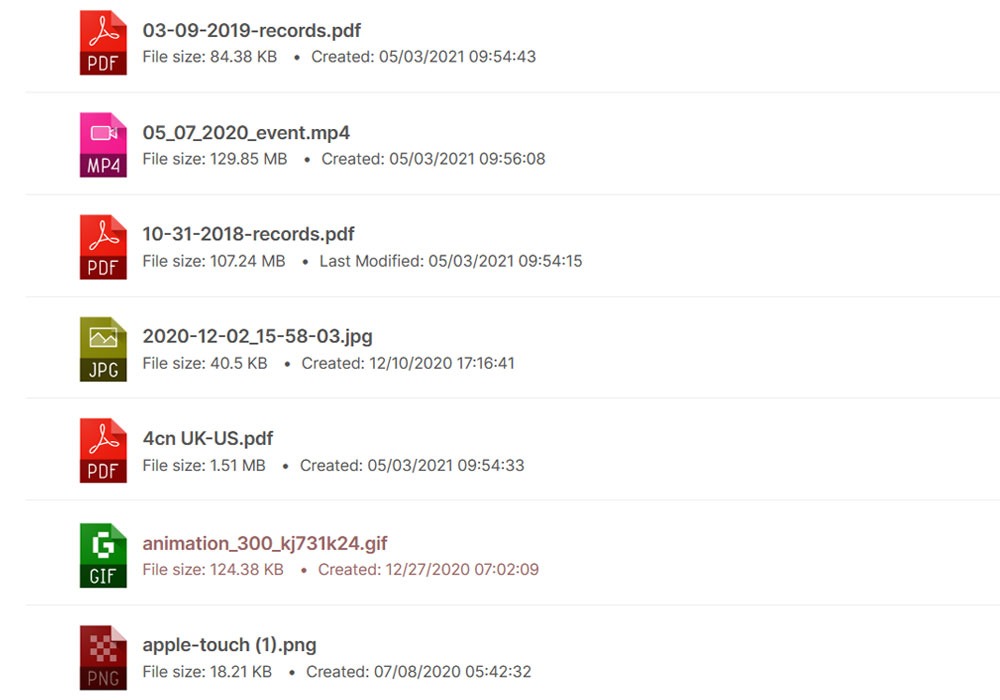The height and width of the screenshot is (700, 1000).
Task: Open the animation_300_kj731k24.gif link
Action: (x=264, y=544)
